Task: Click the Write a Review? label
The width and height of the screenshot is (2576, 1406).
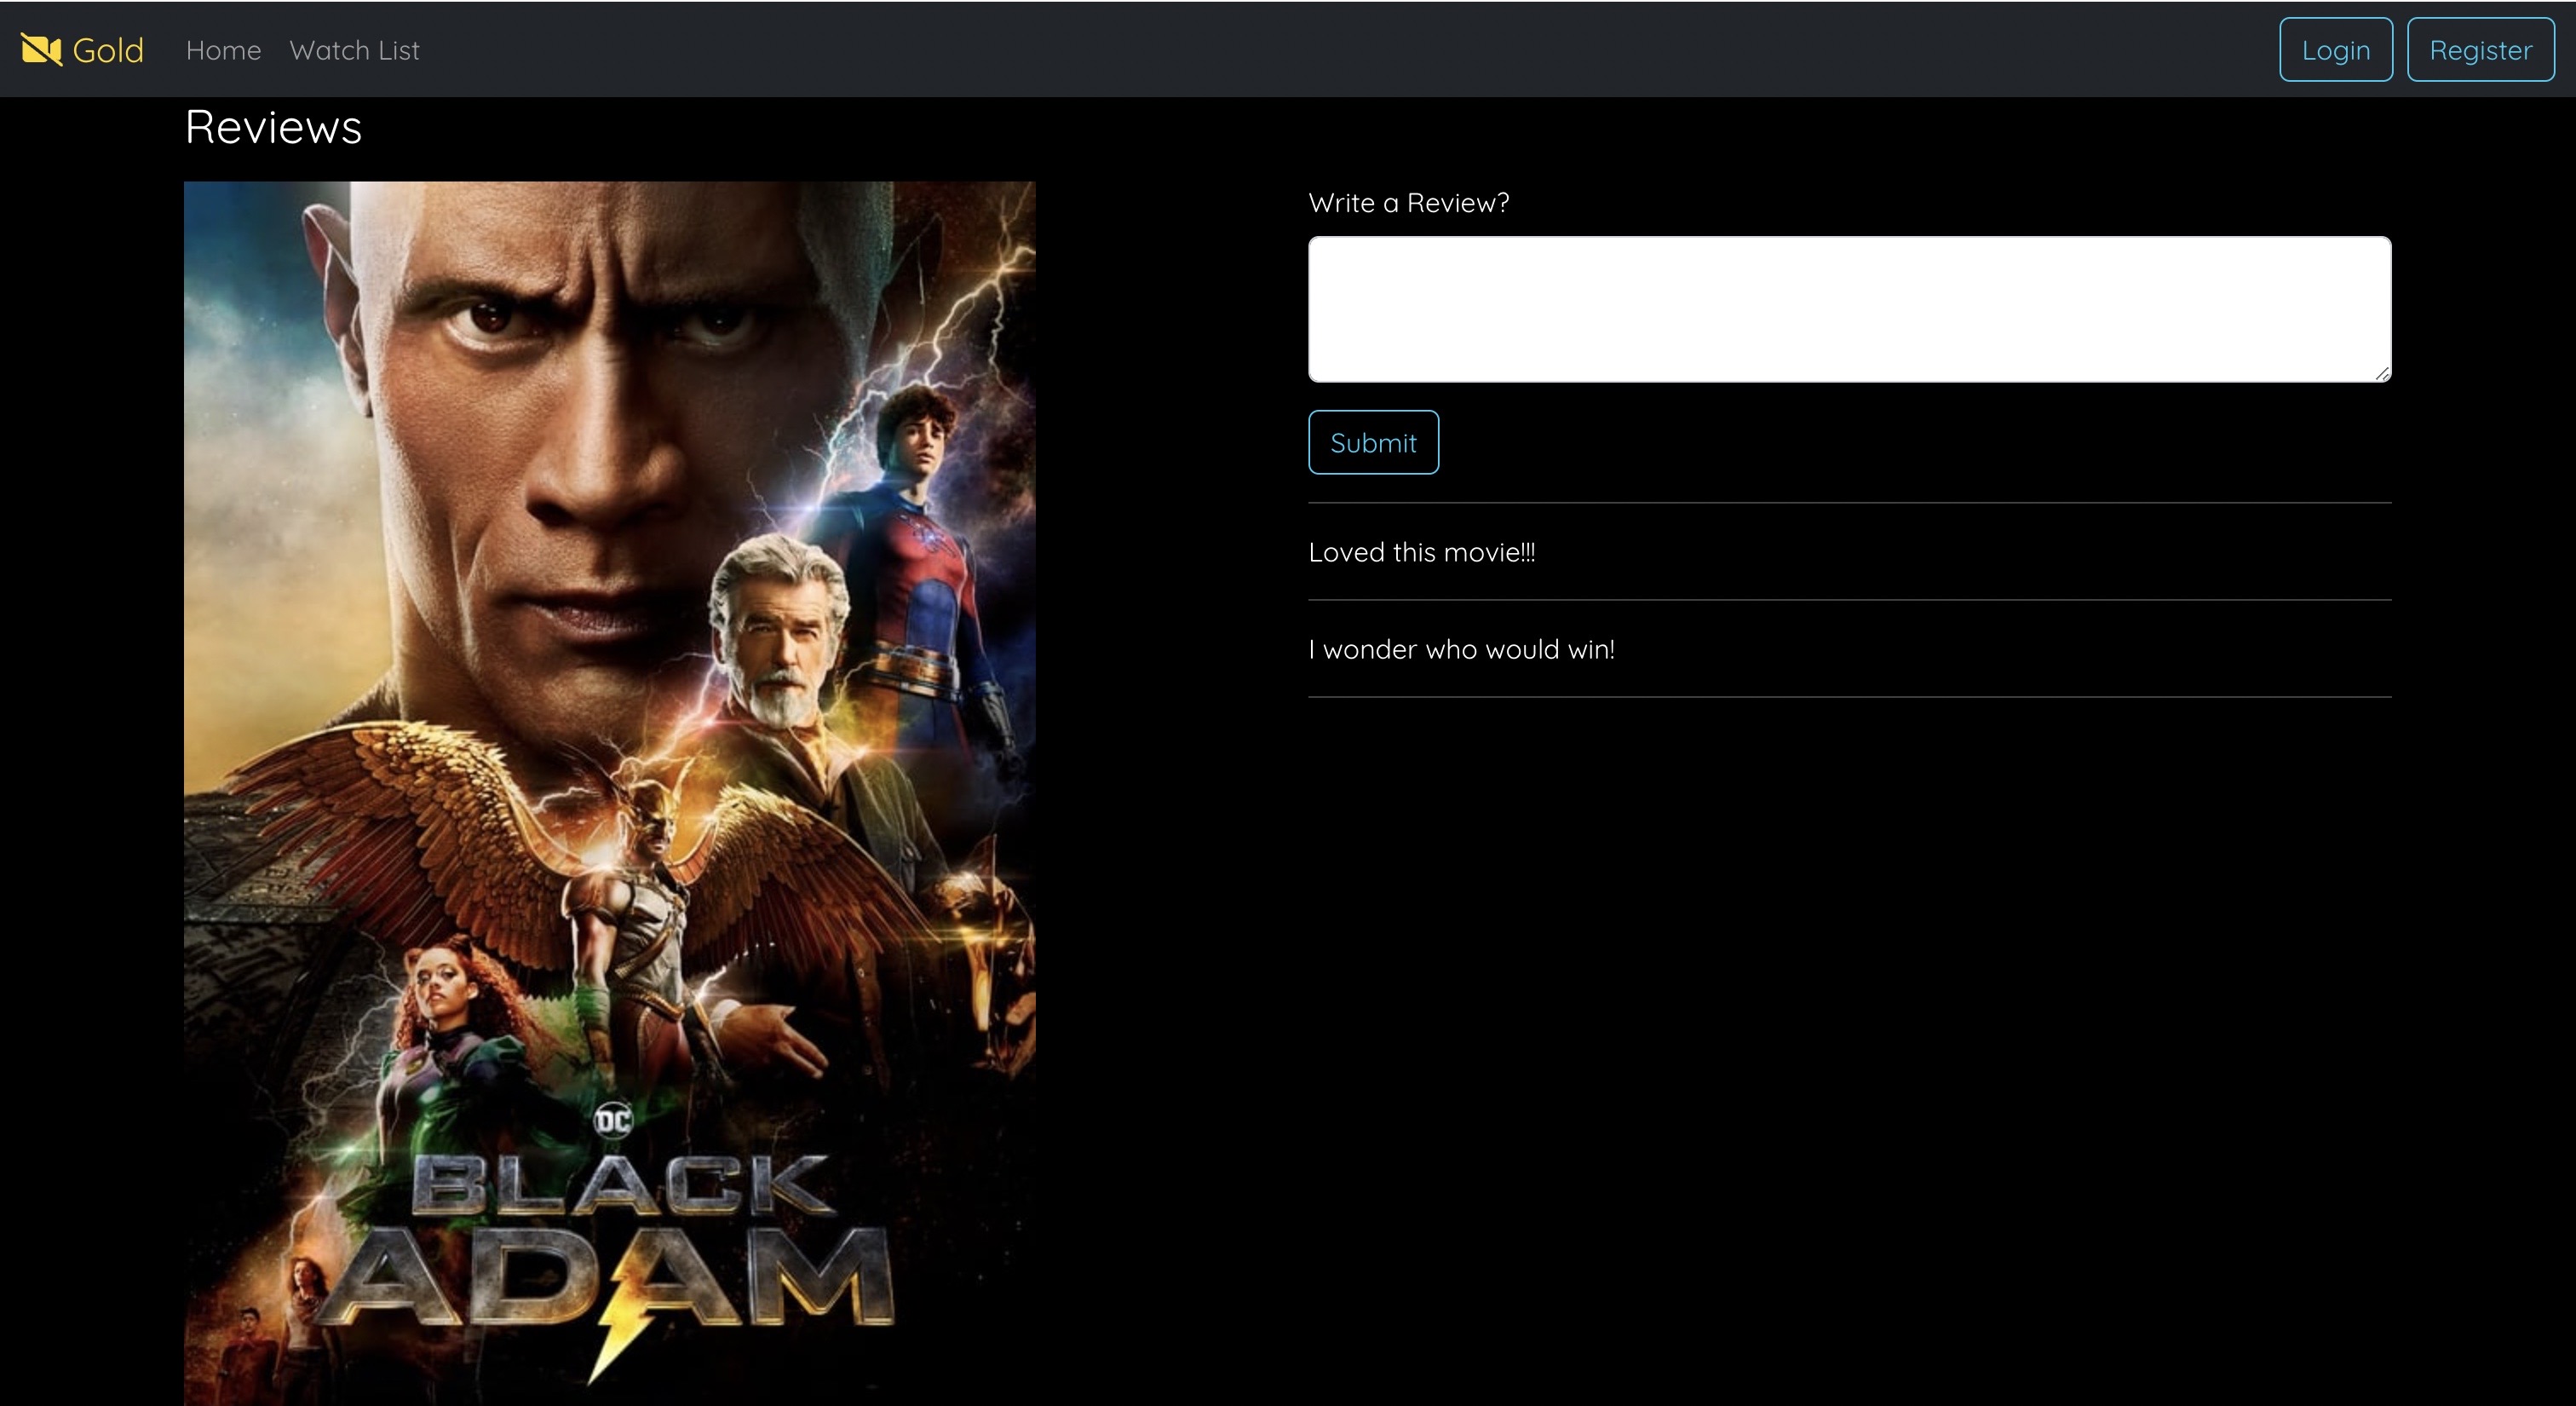Action: [1409, 202]
